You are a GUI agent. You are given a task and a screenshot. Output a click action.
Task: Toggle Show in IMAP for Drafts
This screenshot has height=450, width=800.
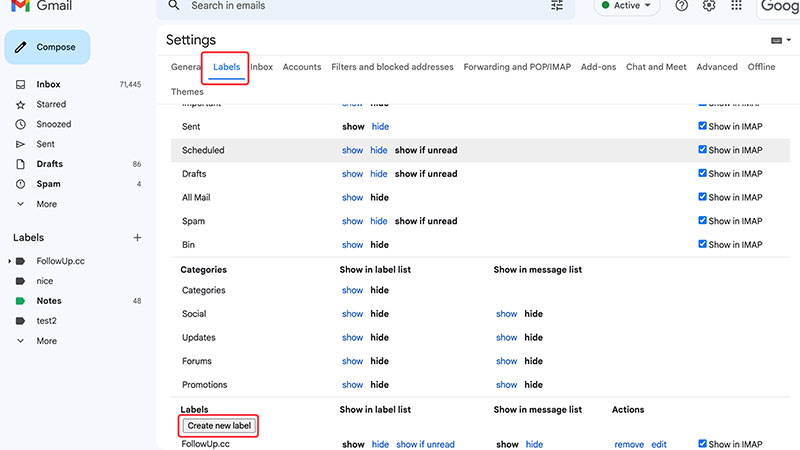point(703,173)
